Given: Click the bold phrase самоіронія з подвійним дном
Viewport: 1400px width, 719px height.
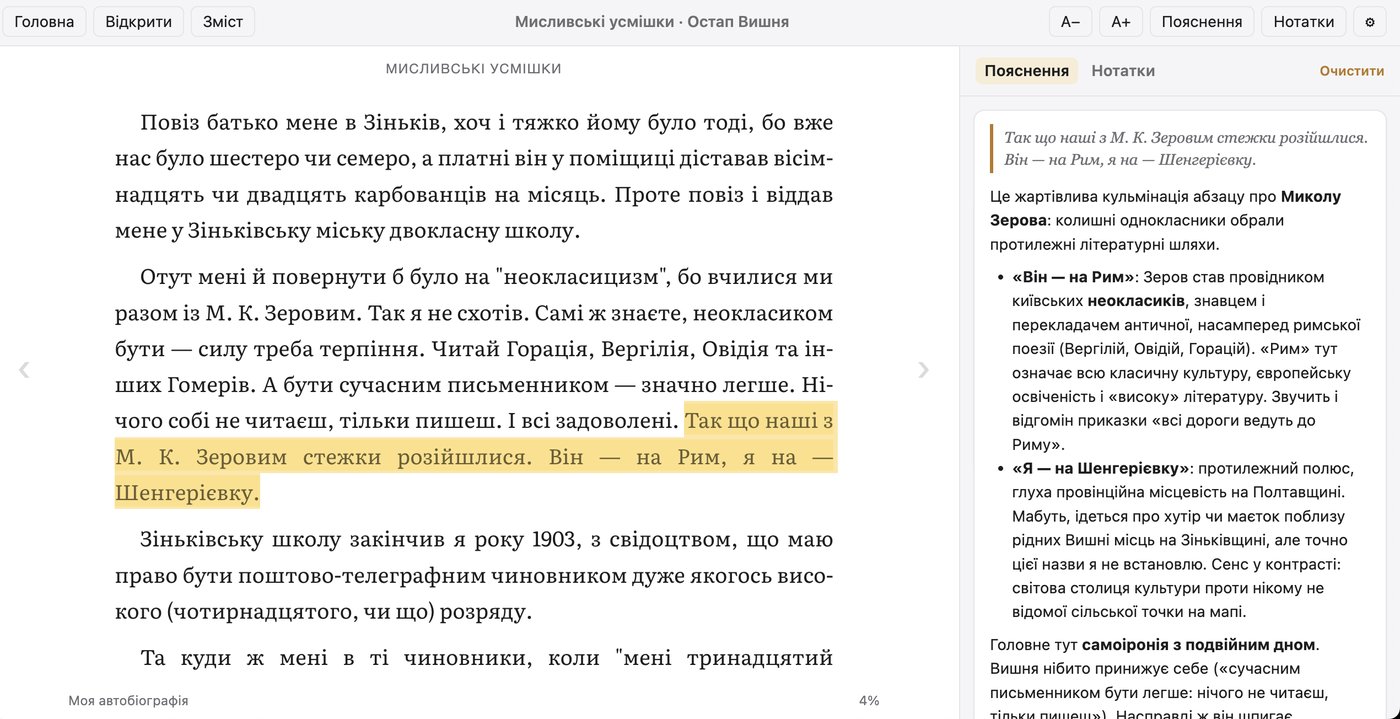Looking at the screenshot, I should tap(1198, 645).
